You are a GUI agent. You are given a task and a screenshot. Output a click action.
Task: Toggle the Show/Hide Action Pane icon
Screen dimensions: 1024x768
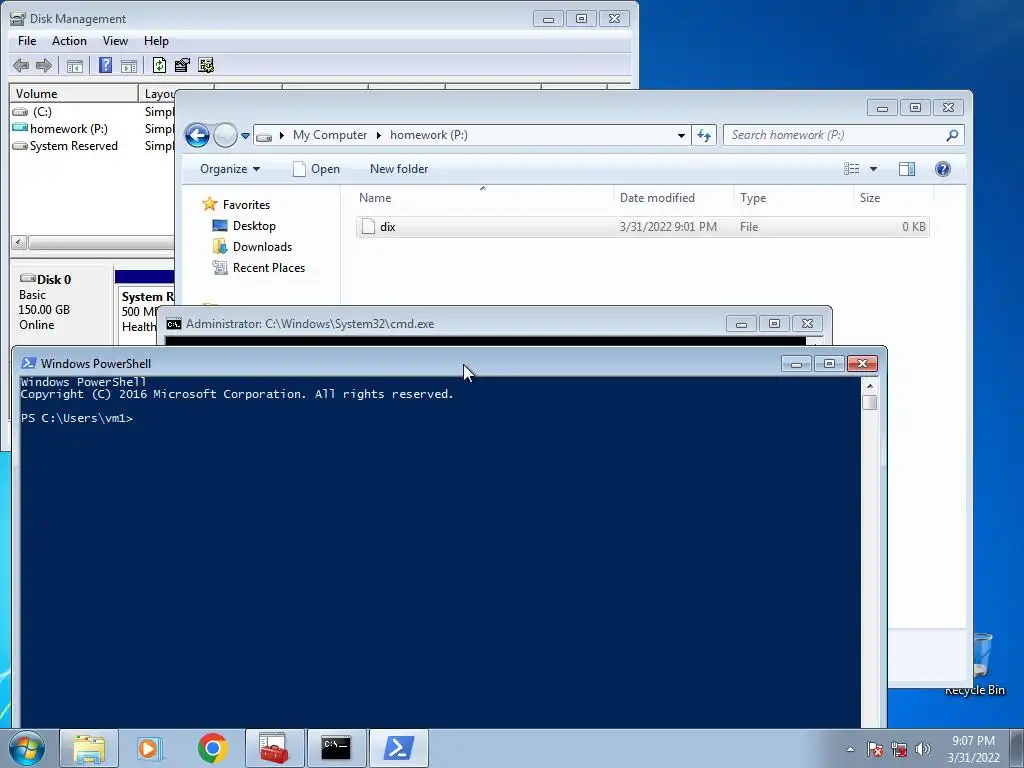[x=129, y=65]
